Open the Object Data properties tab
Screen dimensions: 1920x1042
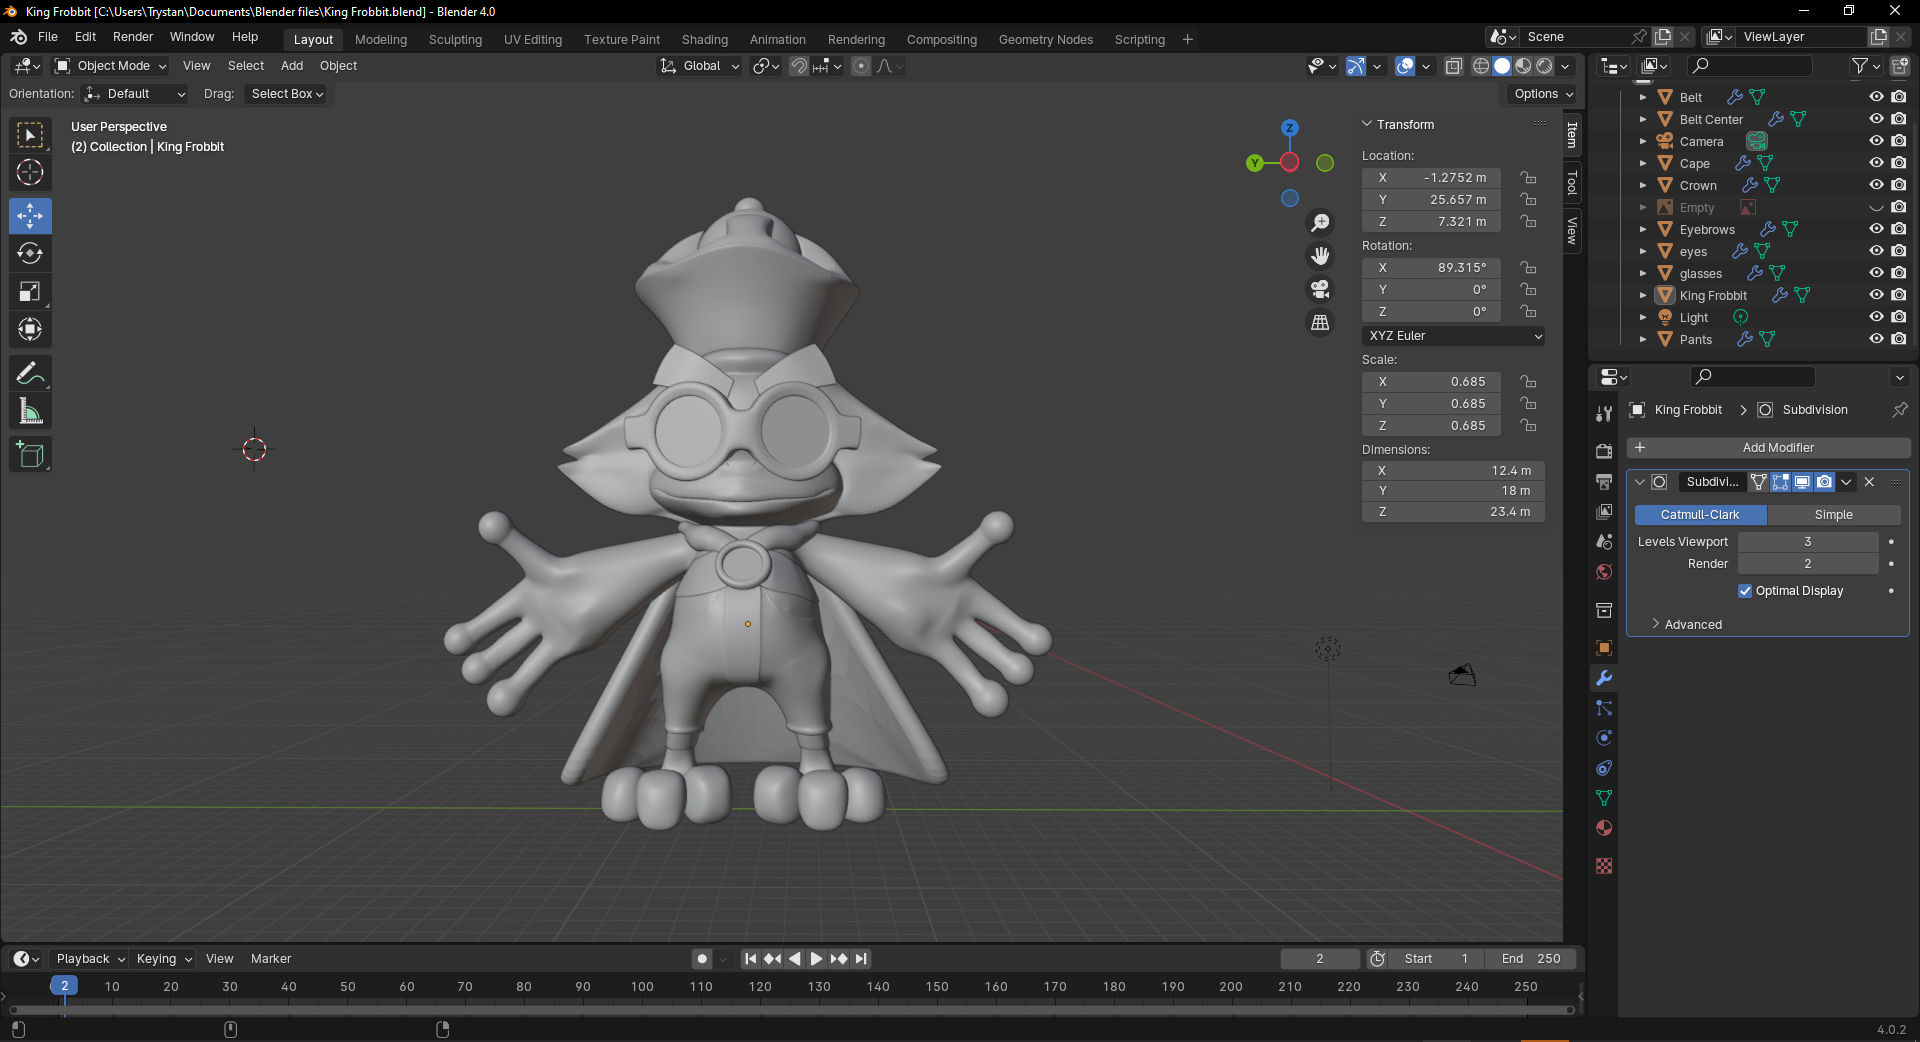(1604, 798)
